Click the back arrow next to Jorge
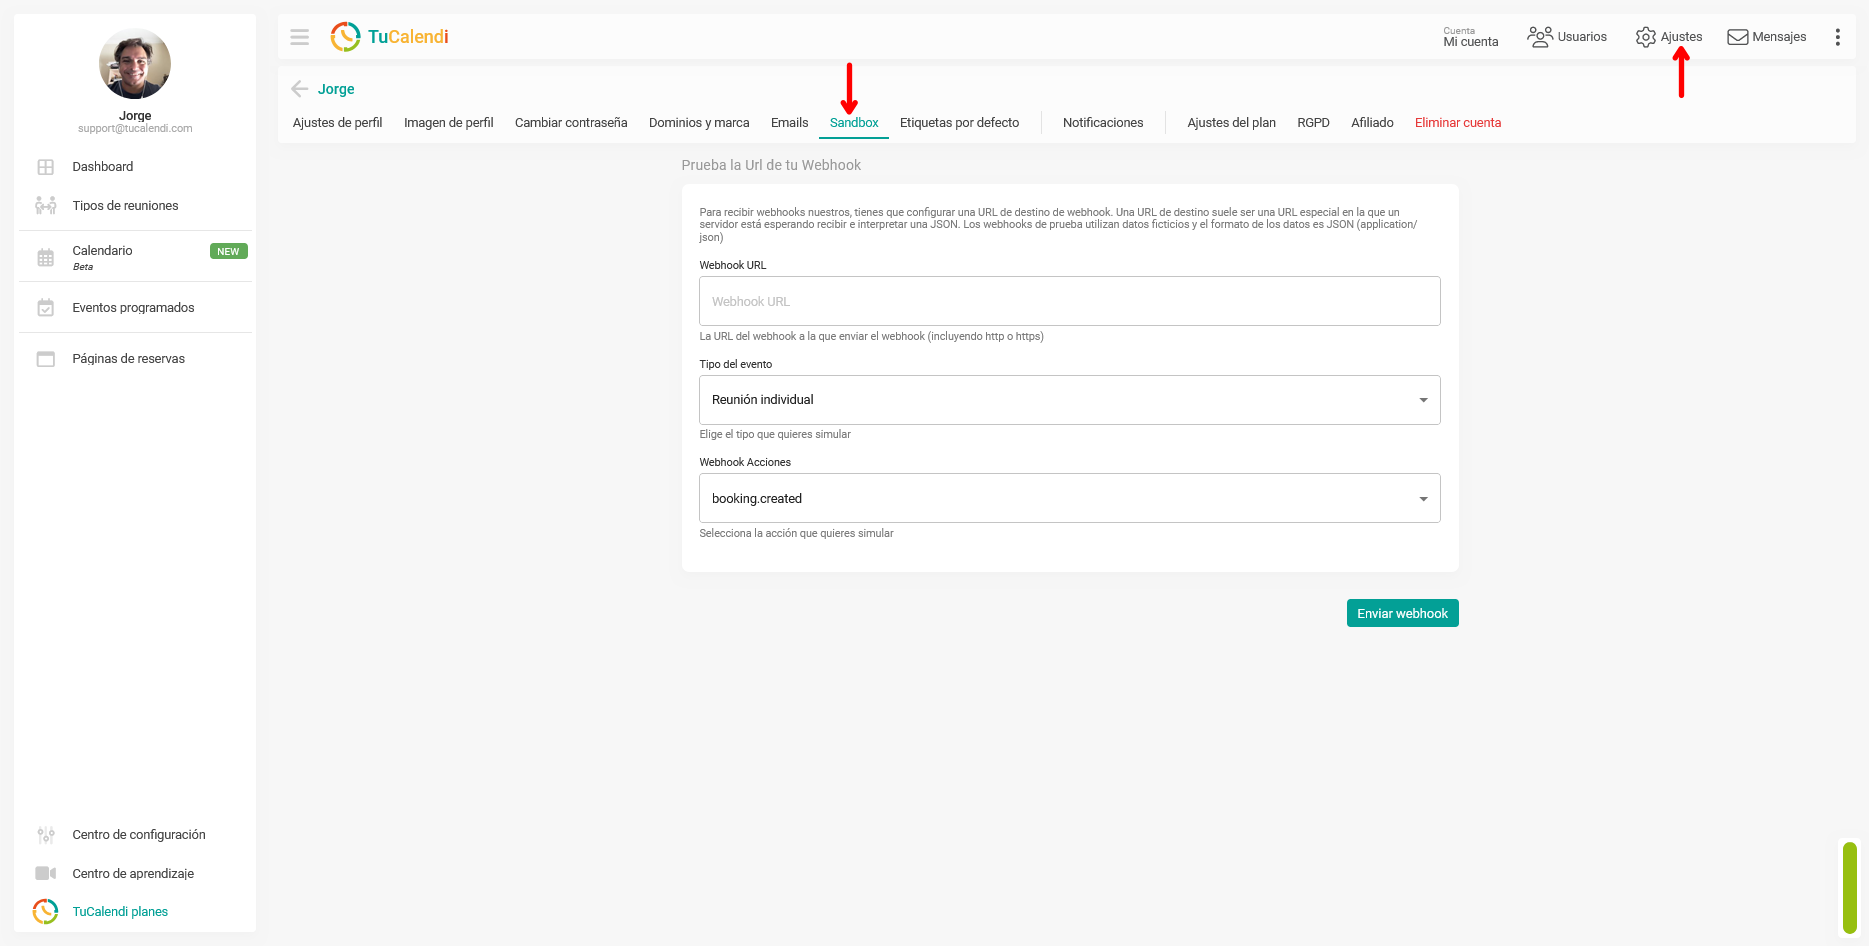This screenshot has width=1869, height=946. point(299,89)
